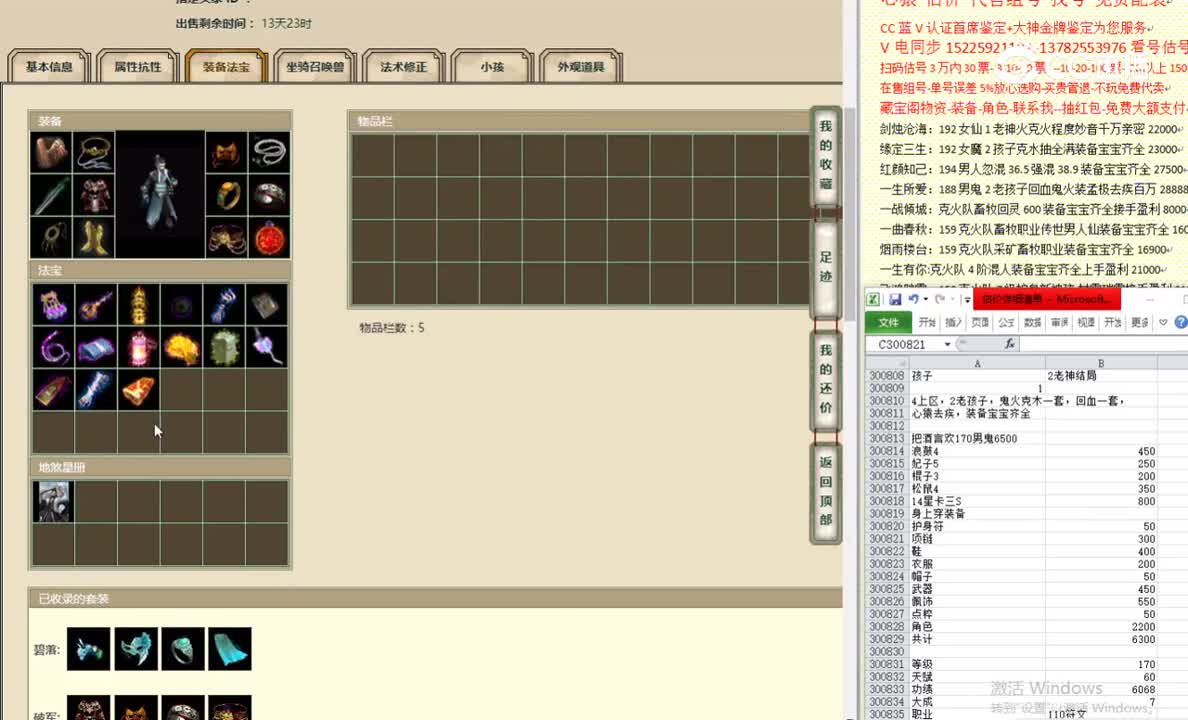Click the gold ring with green gem
Viewport: 1188px width, 720px height.
[227, 196]
